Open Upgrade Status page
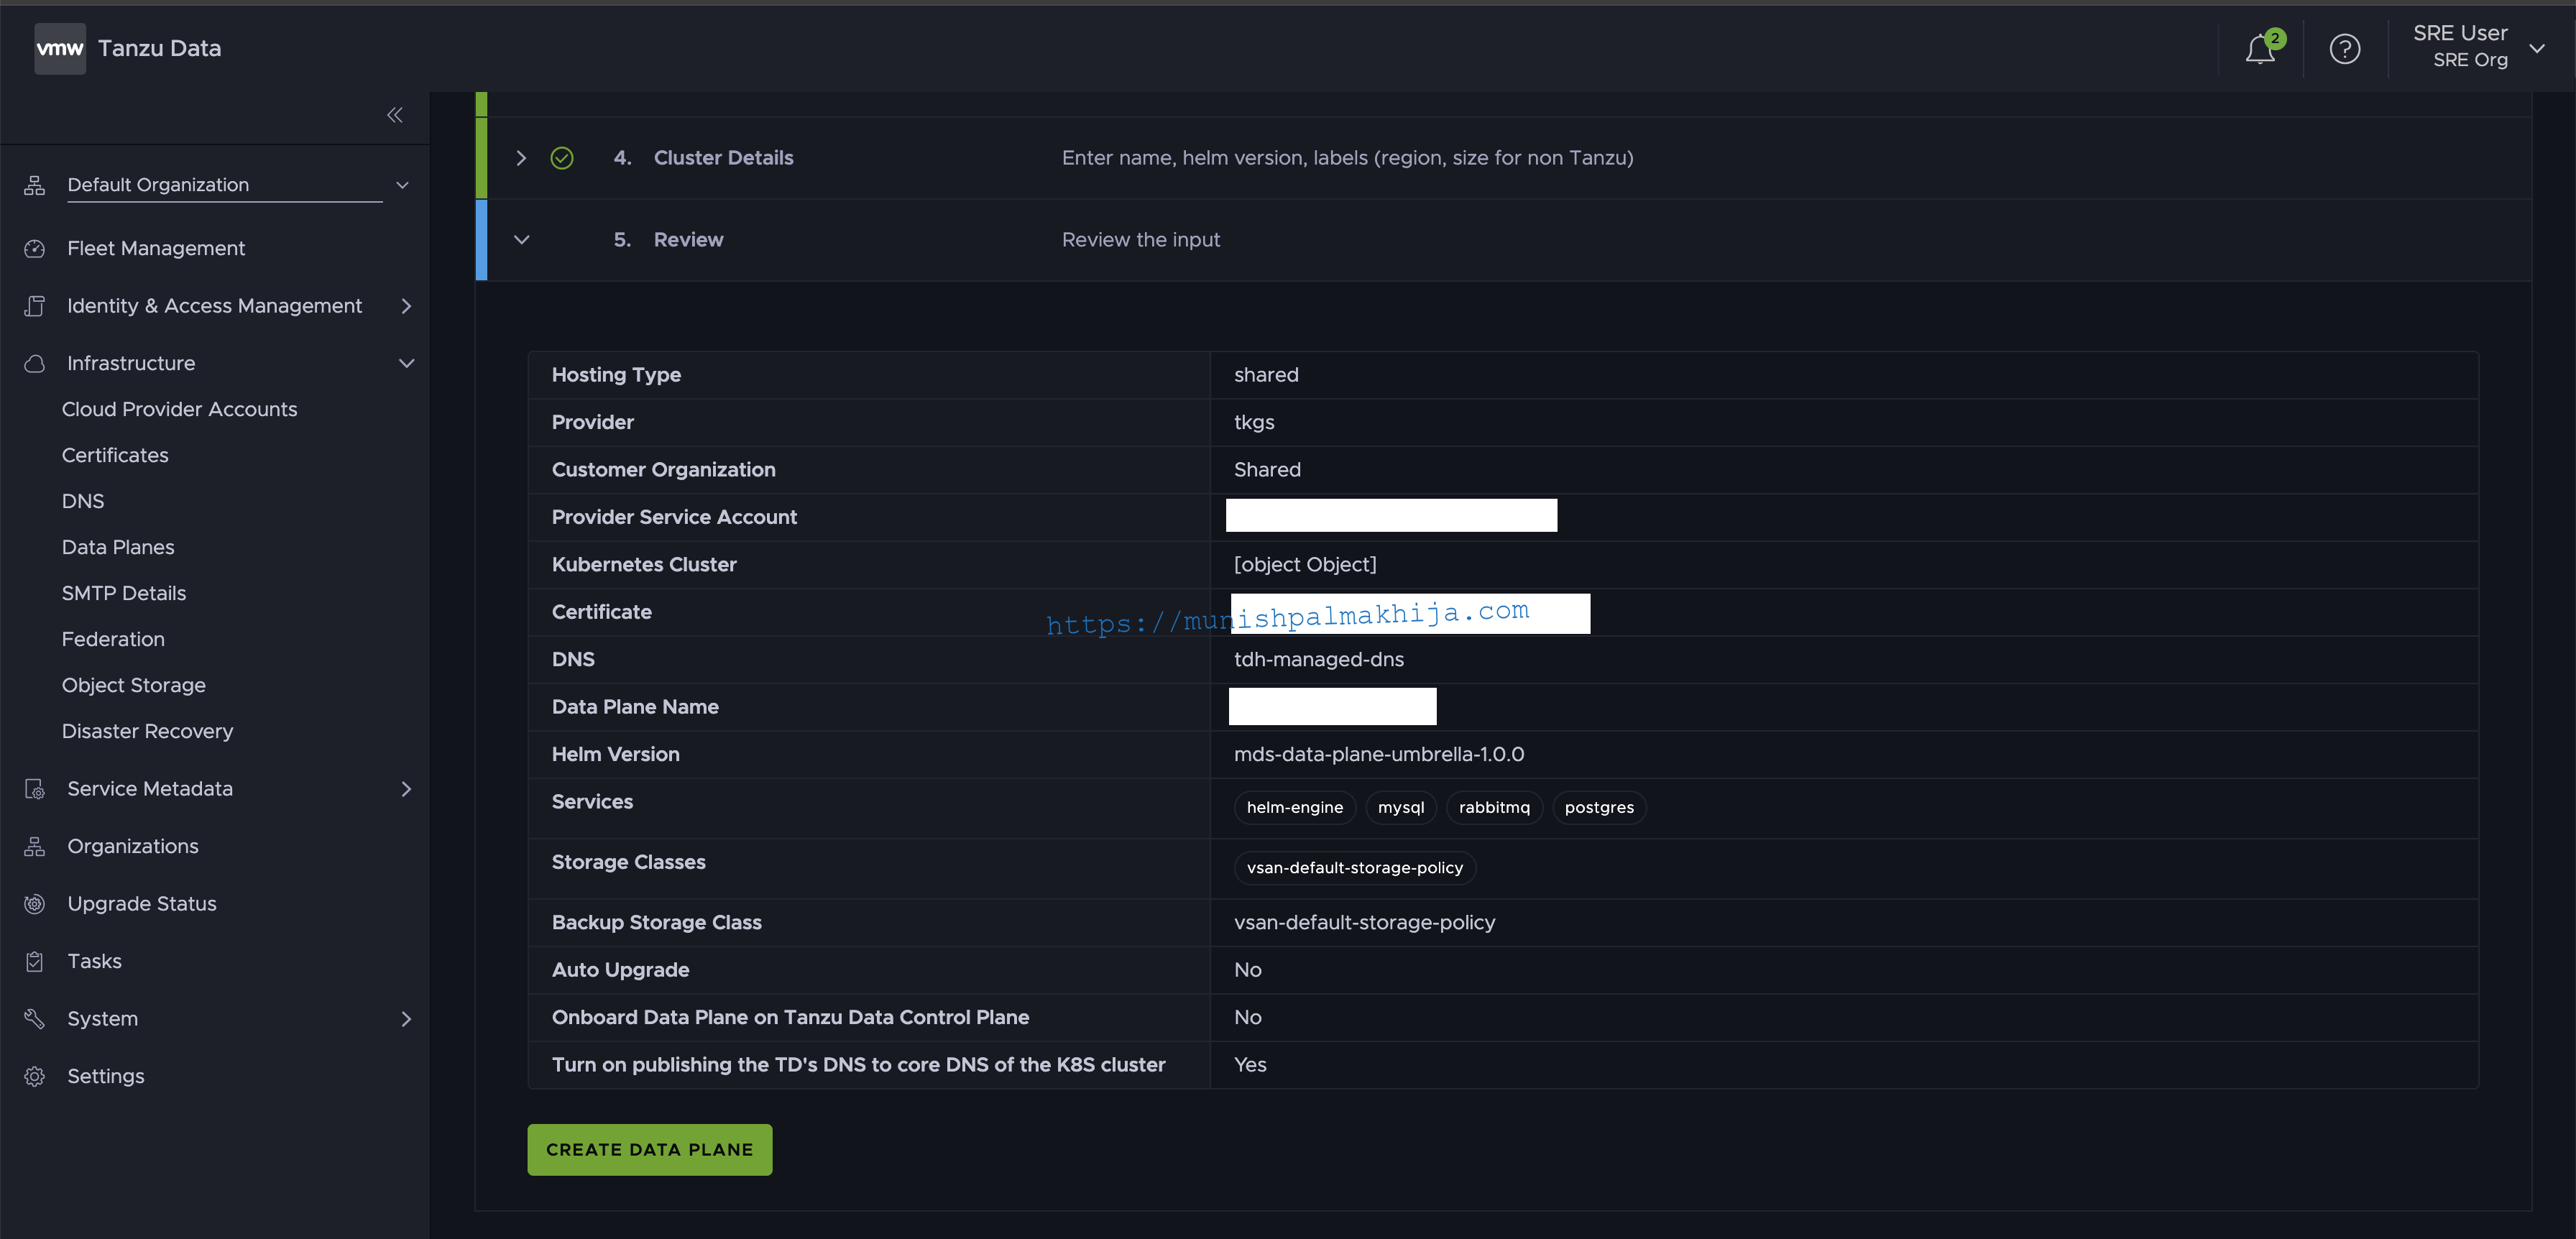Screen dimensions: 2576x1239 click(x=142, y=904)
